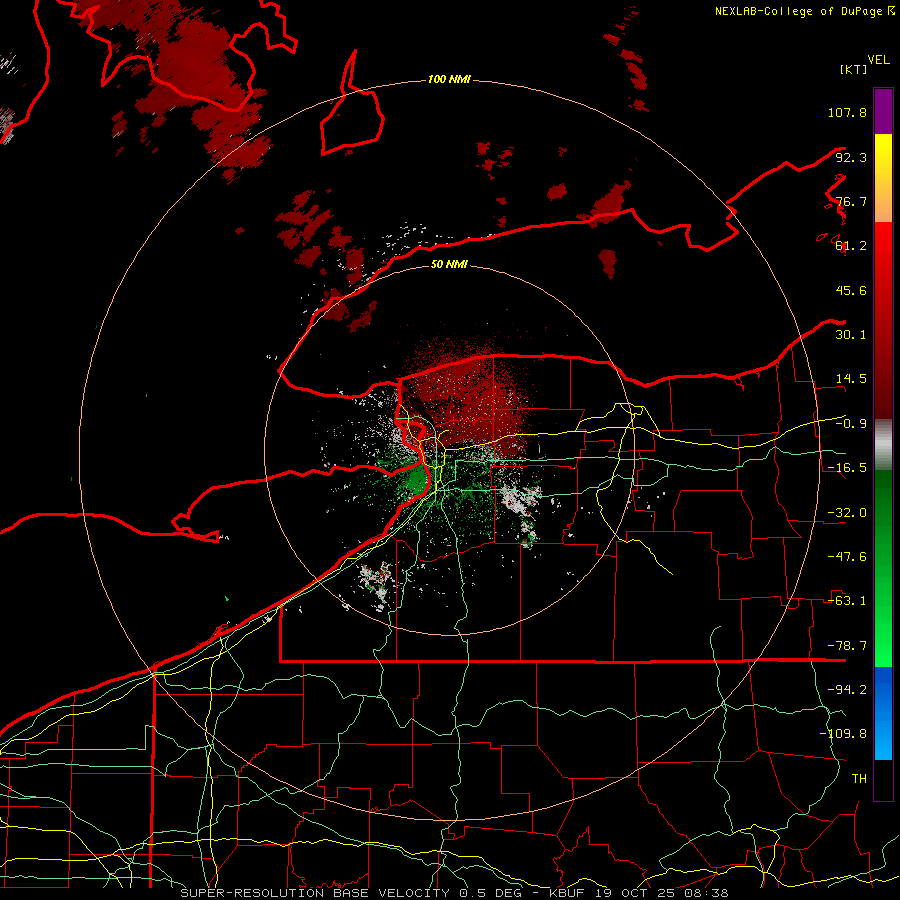Select the blue segment of the velocity color bar
Image resolution: width=900 pixels, height=900 pixels.
coord(883,713)
